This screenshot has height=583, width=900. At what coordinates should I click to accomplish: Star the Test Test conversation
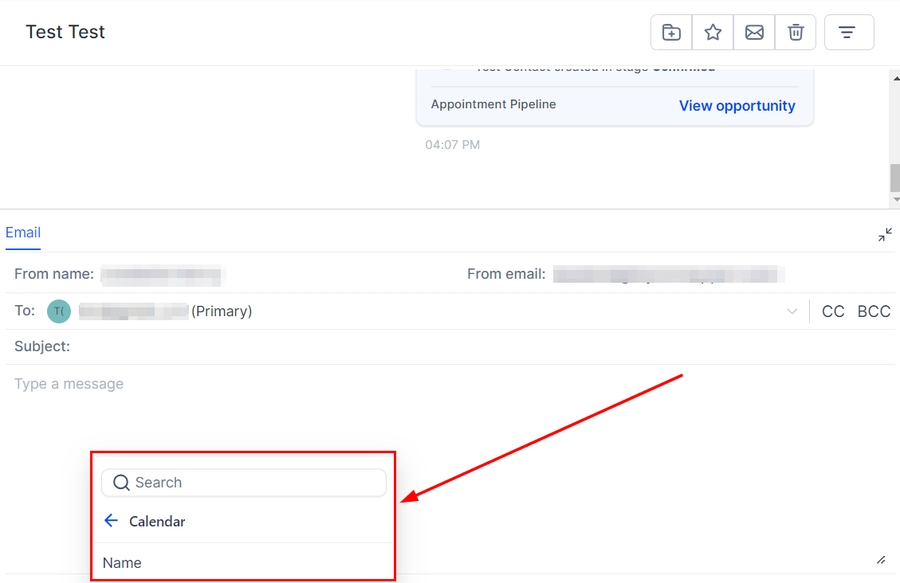click(x=713, y=32)
